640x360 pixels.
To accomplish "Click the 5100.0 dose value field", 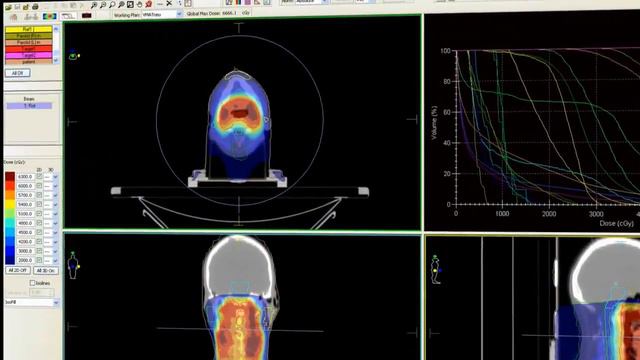I will [25, 214].
